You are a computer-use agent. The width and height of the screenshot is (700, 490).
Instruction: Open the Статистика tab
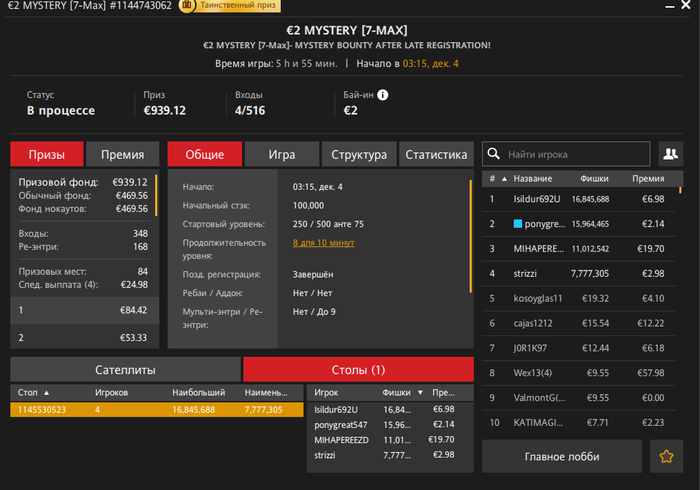point(436,154)
